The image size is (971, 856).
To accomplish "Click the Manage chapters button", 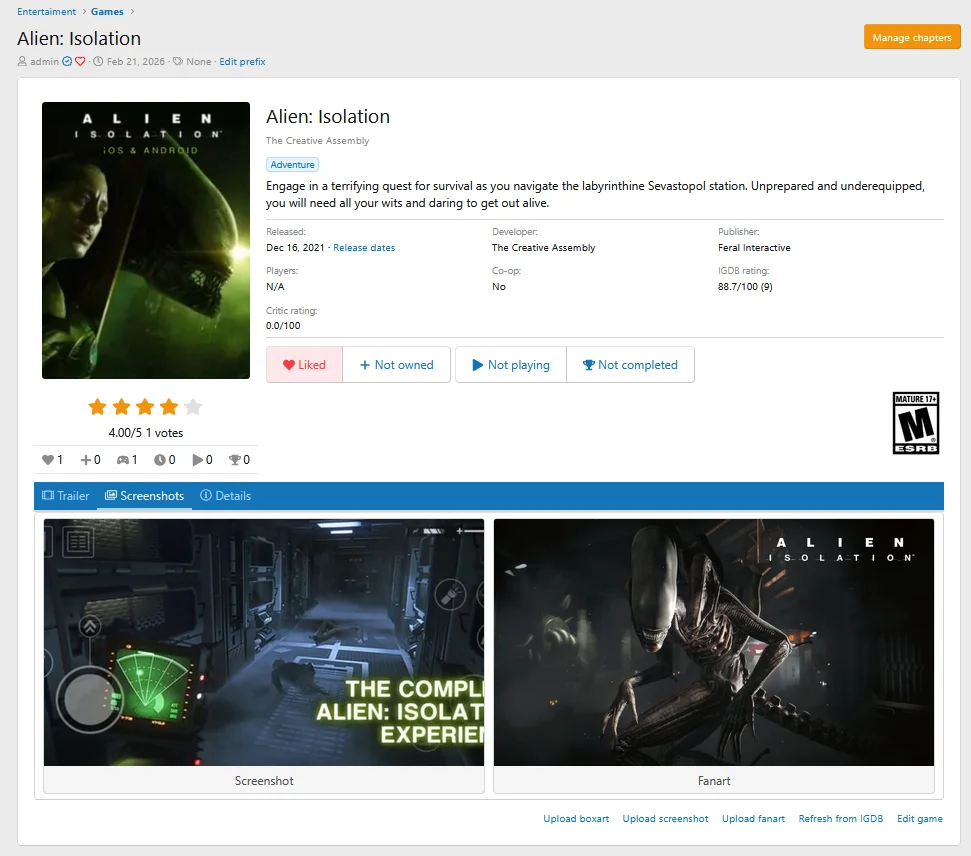I will tap(912, 37).
